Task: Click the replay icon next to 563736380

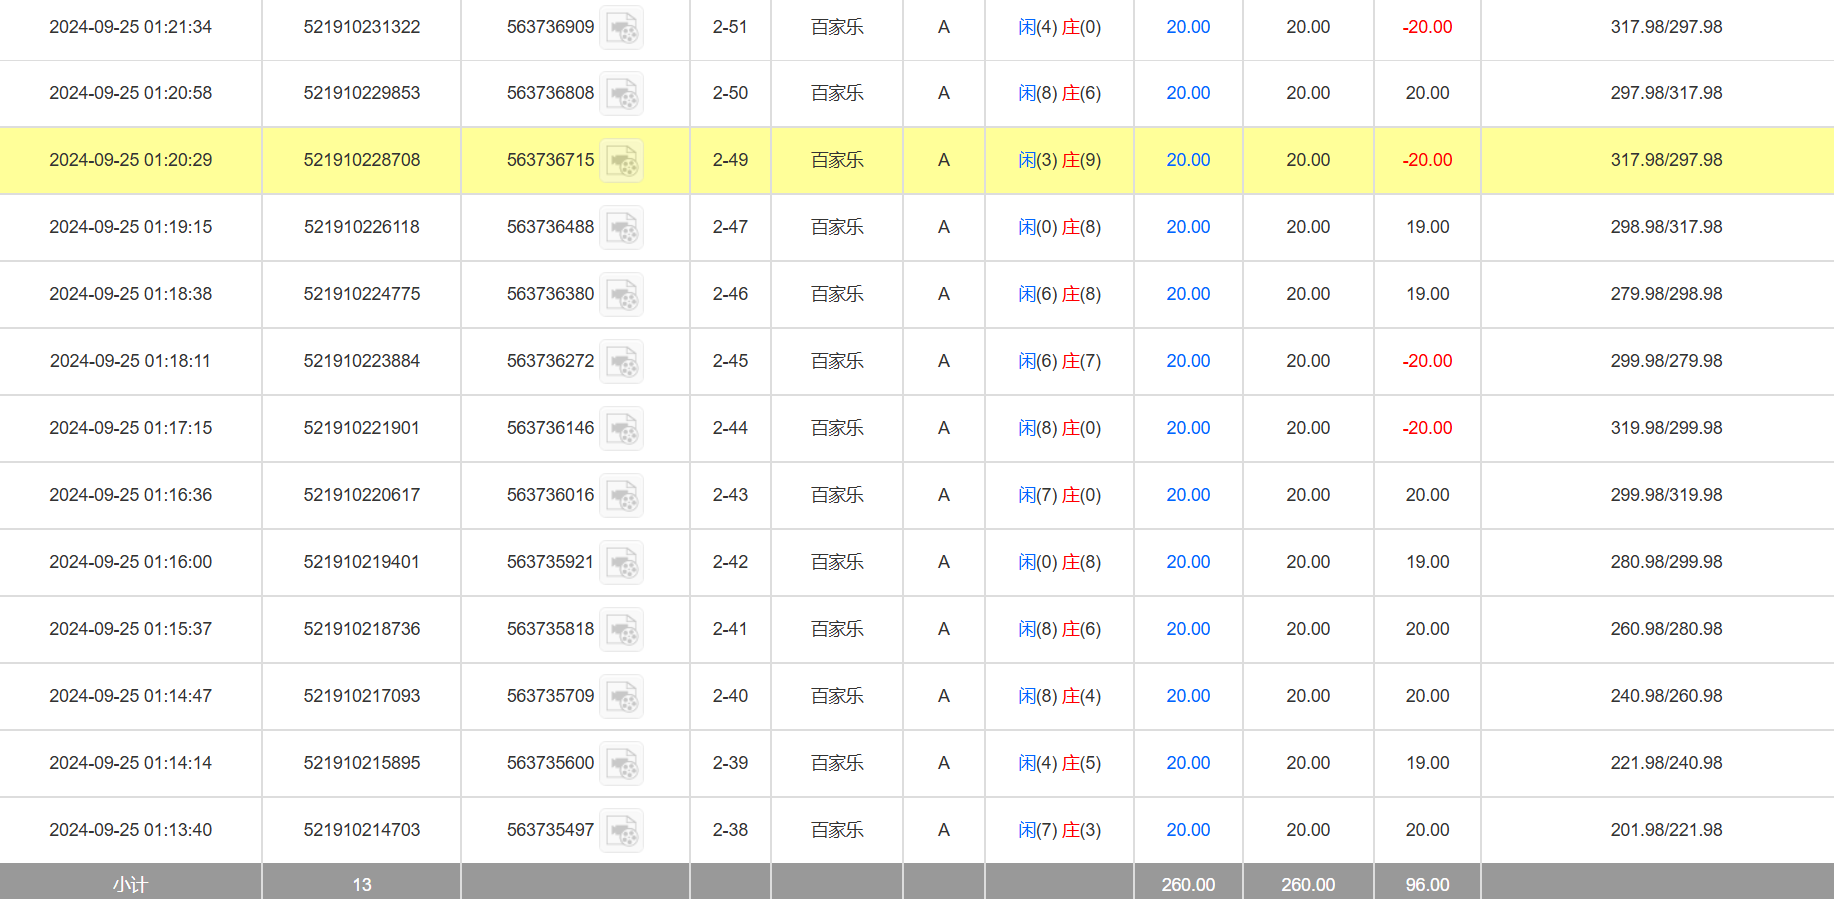Action: pos(621,295)
